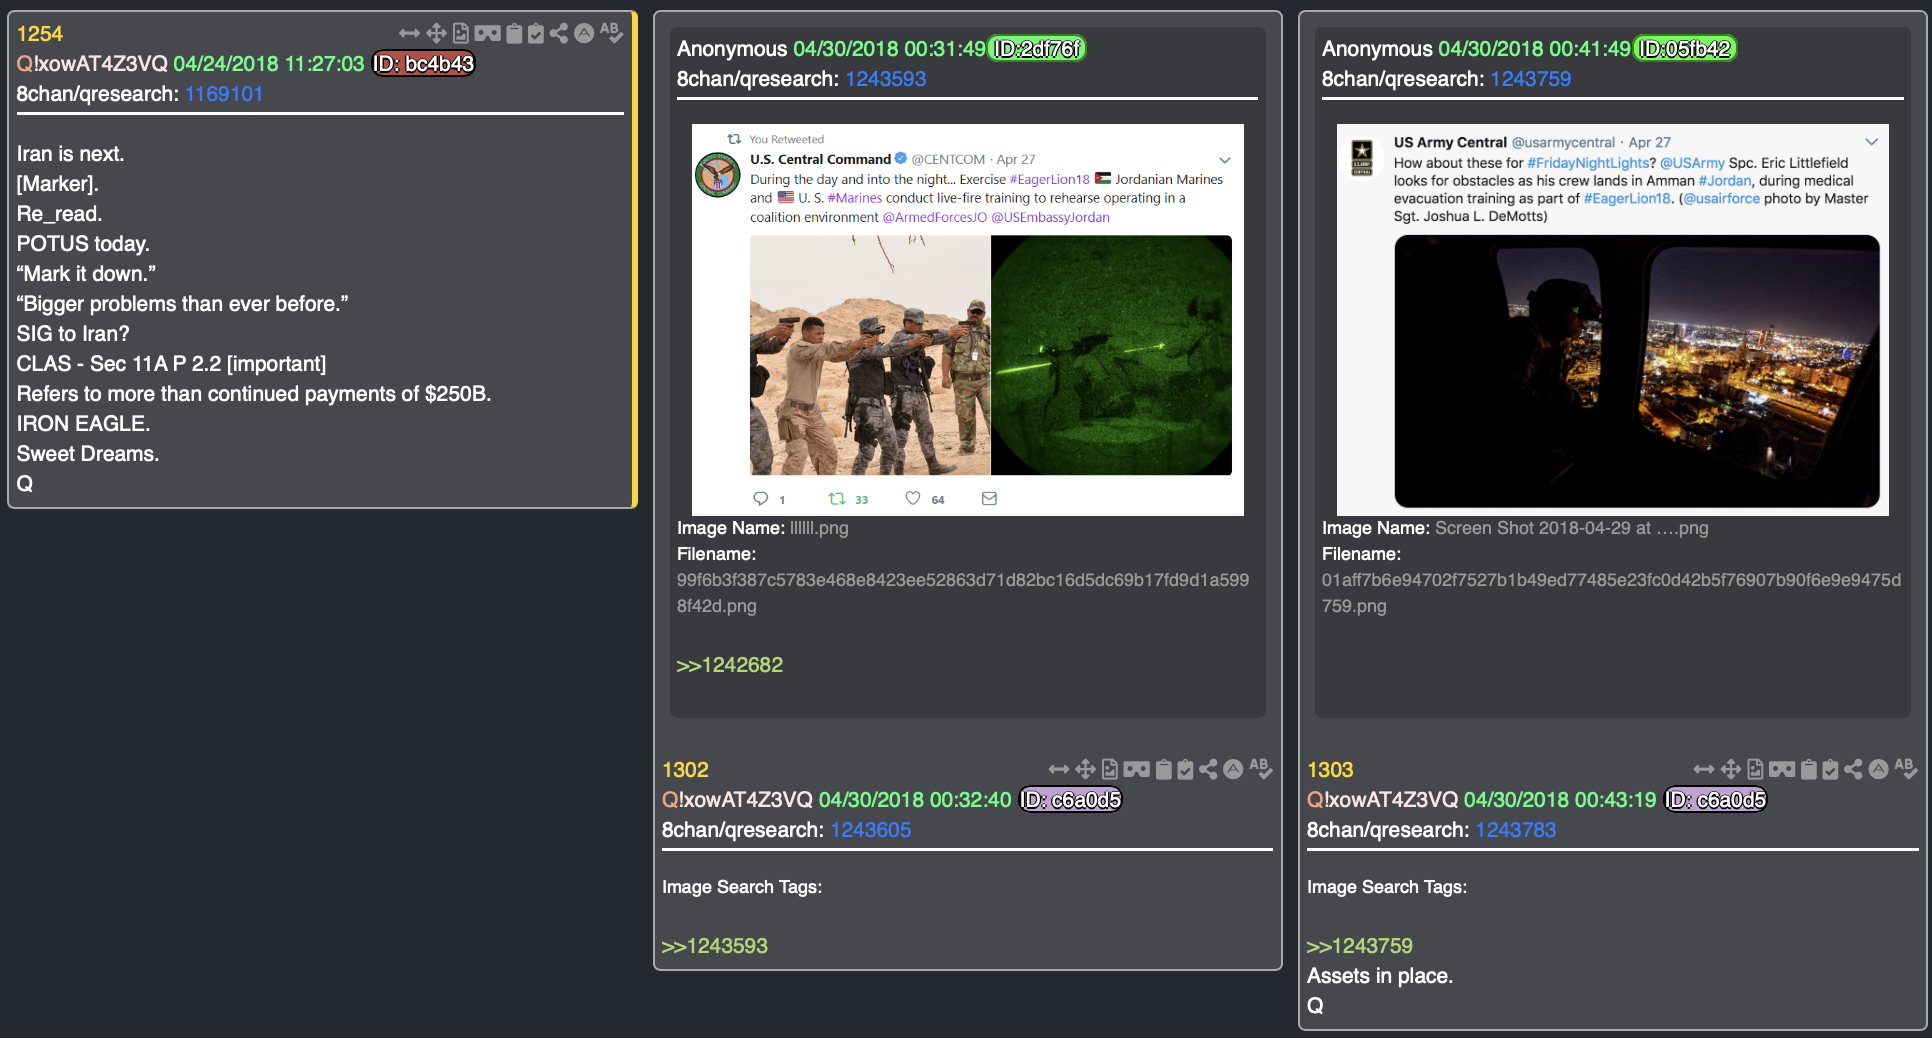This screenshot has width=1932, height=1038.
Task: Click the "Iran is next." line
Action: coord(71,154)
